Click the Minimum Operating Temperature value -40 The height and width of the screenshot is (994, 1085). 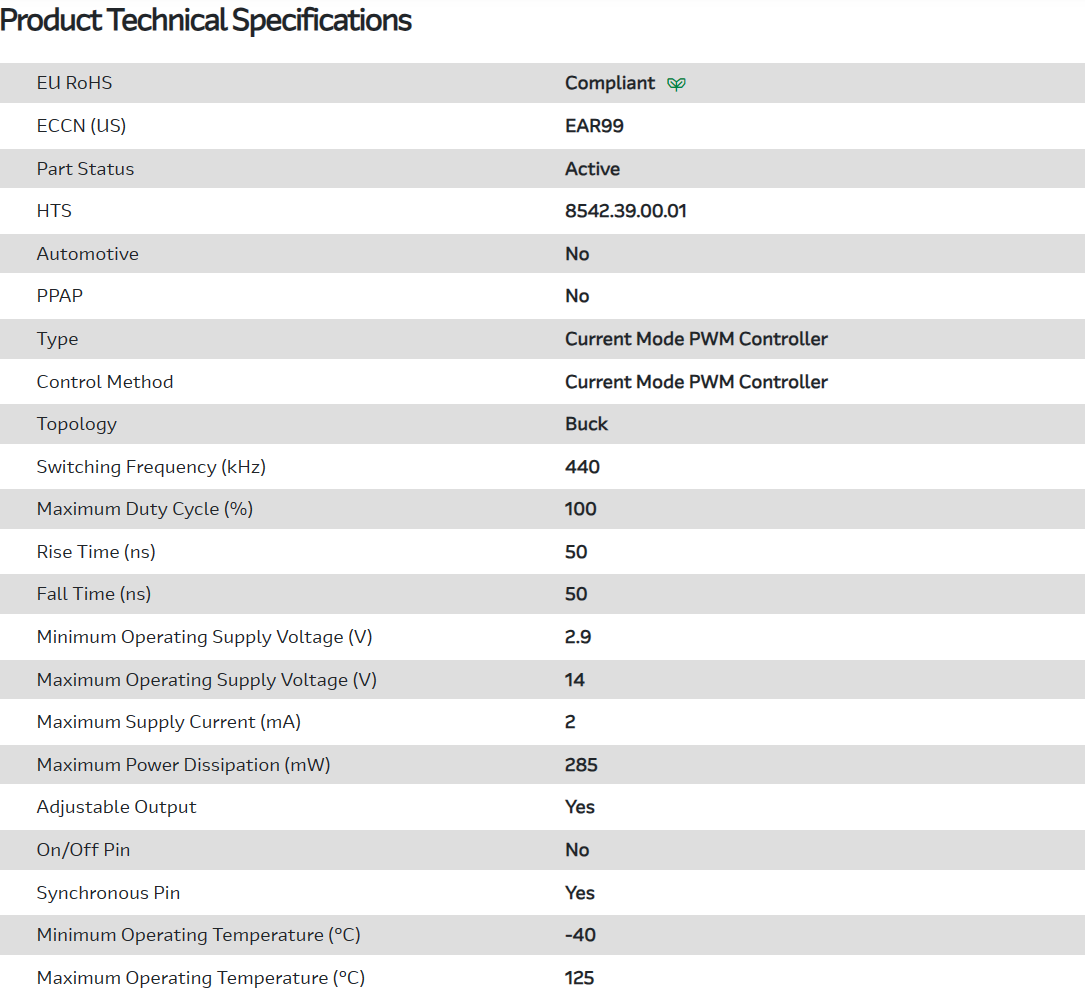582,935
